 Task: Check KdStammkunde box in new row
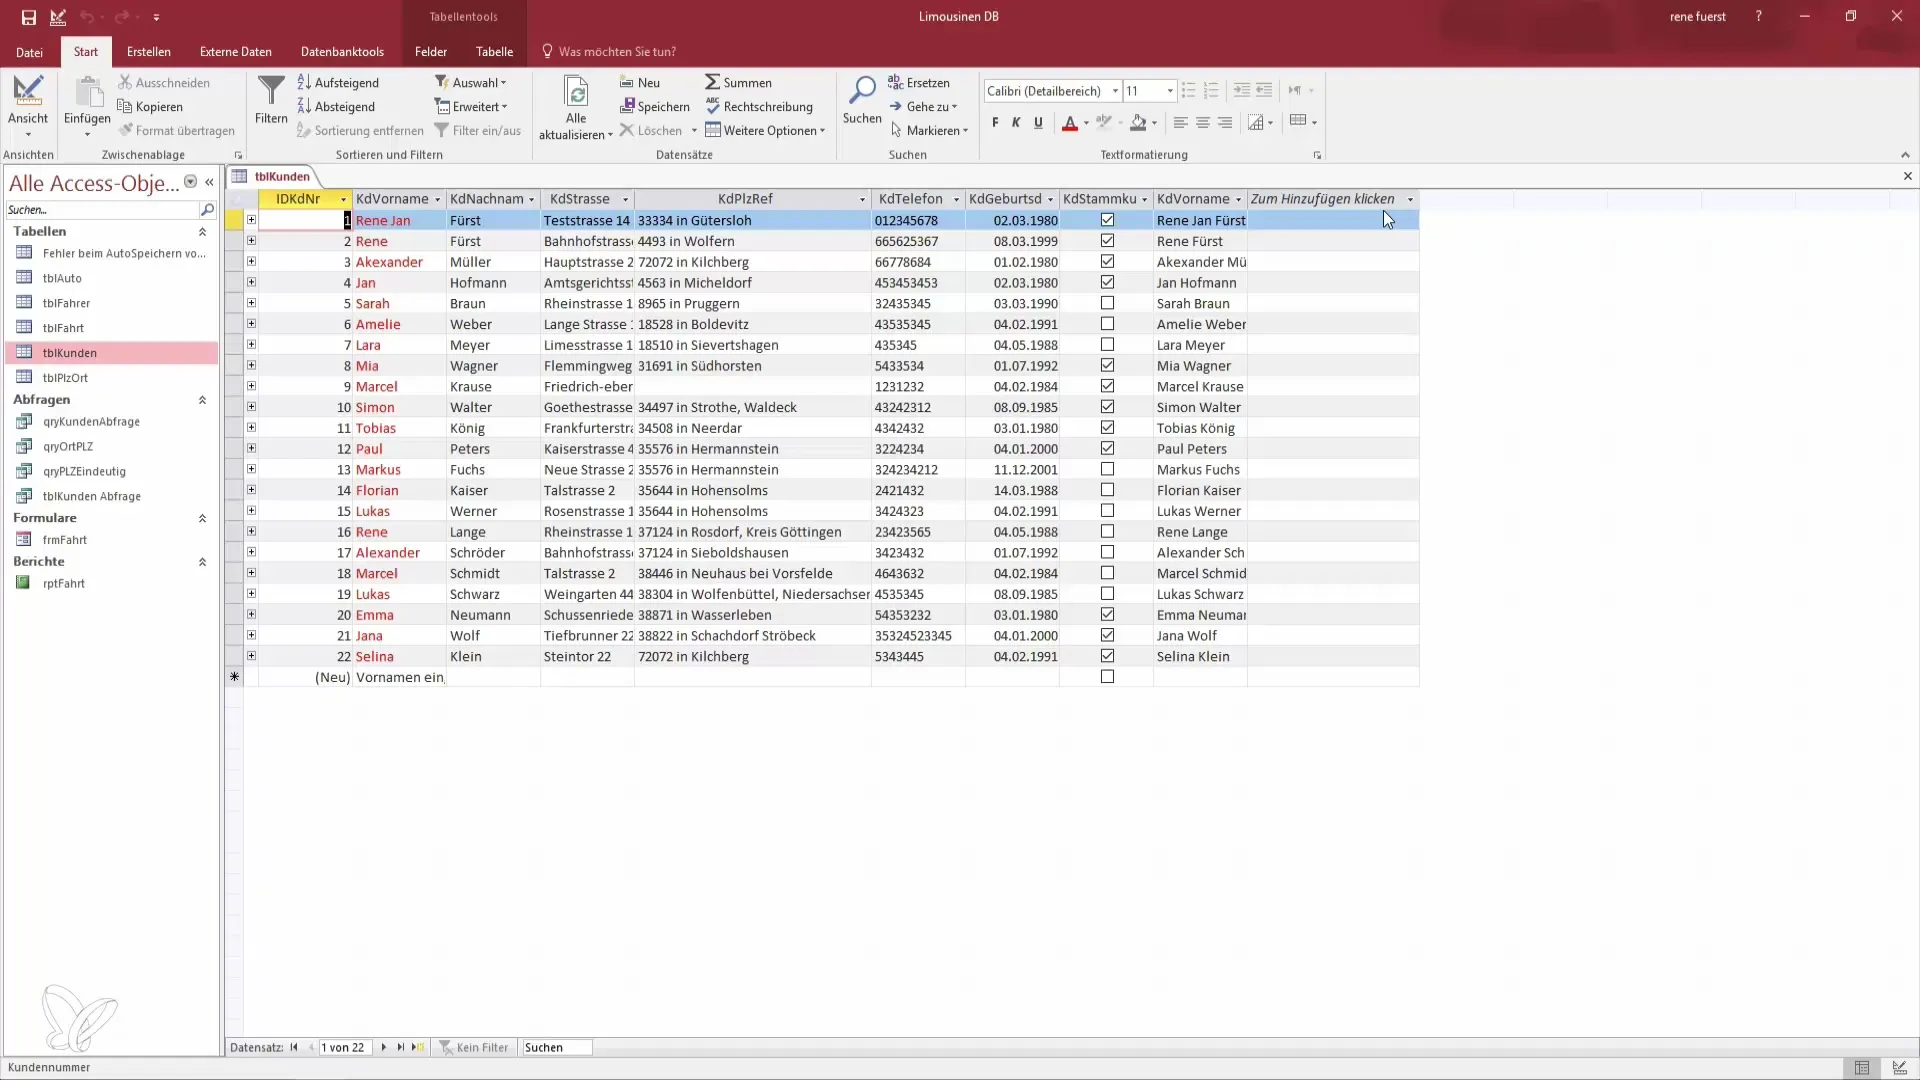(x=1107, y=677)
